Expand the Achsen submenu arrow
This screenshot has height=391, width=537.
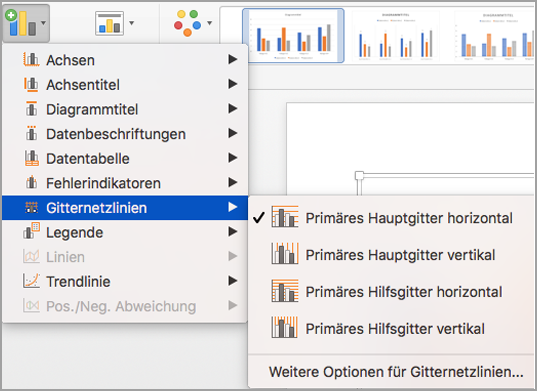(x=233, y=59)
